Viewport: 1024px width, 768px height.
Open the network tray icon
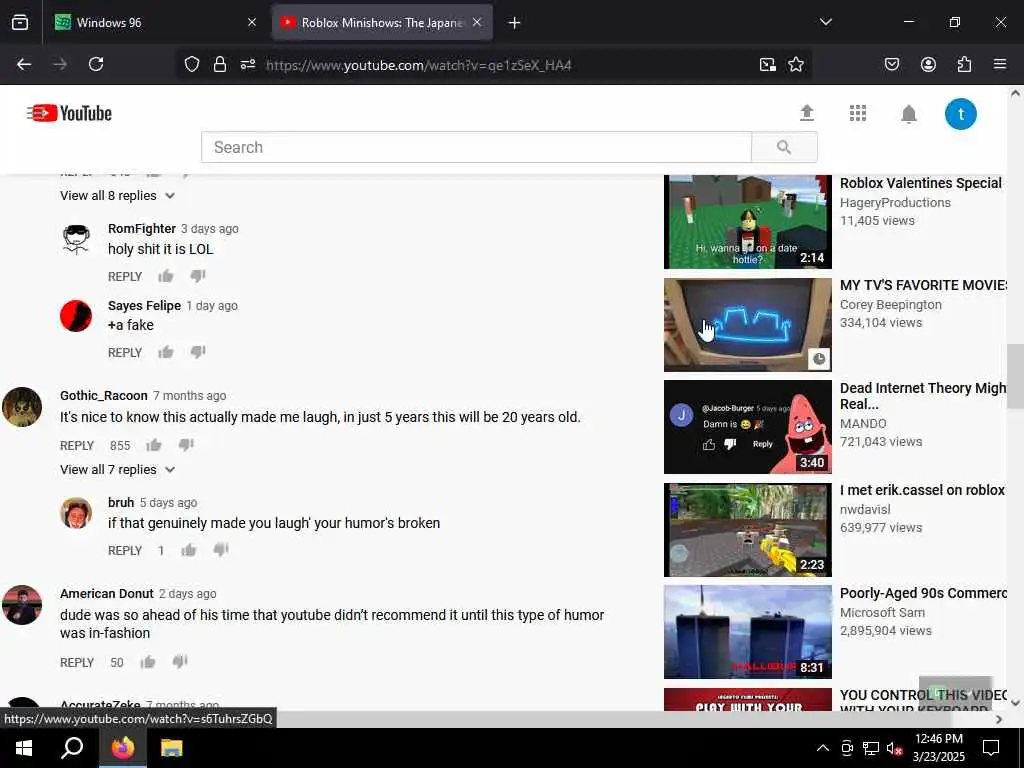click(870, 748)
